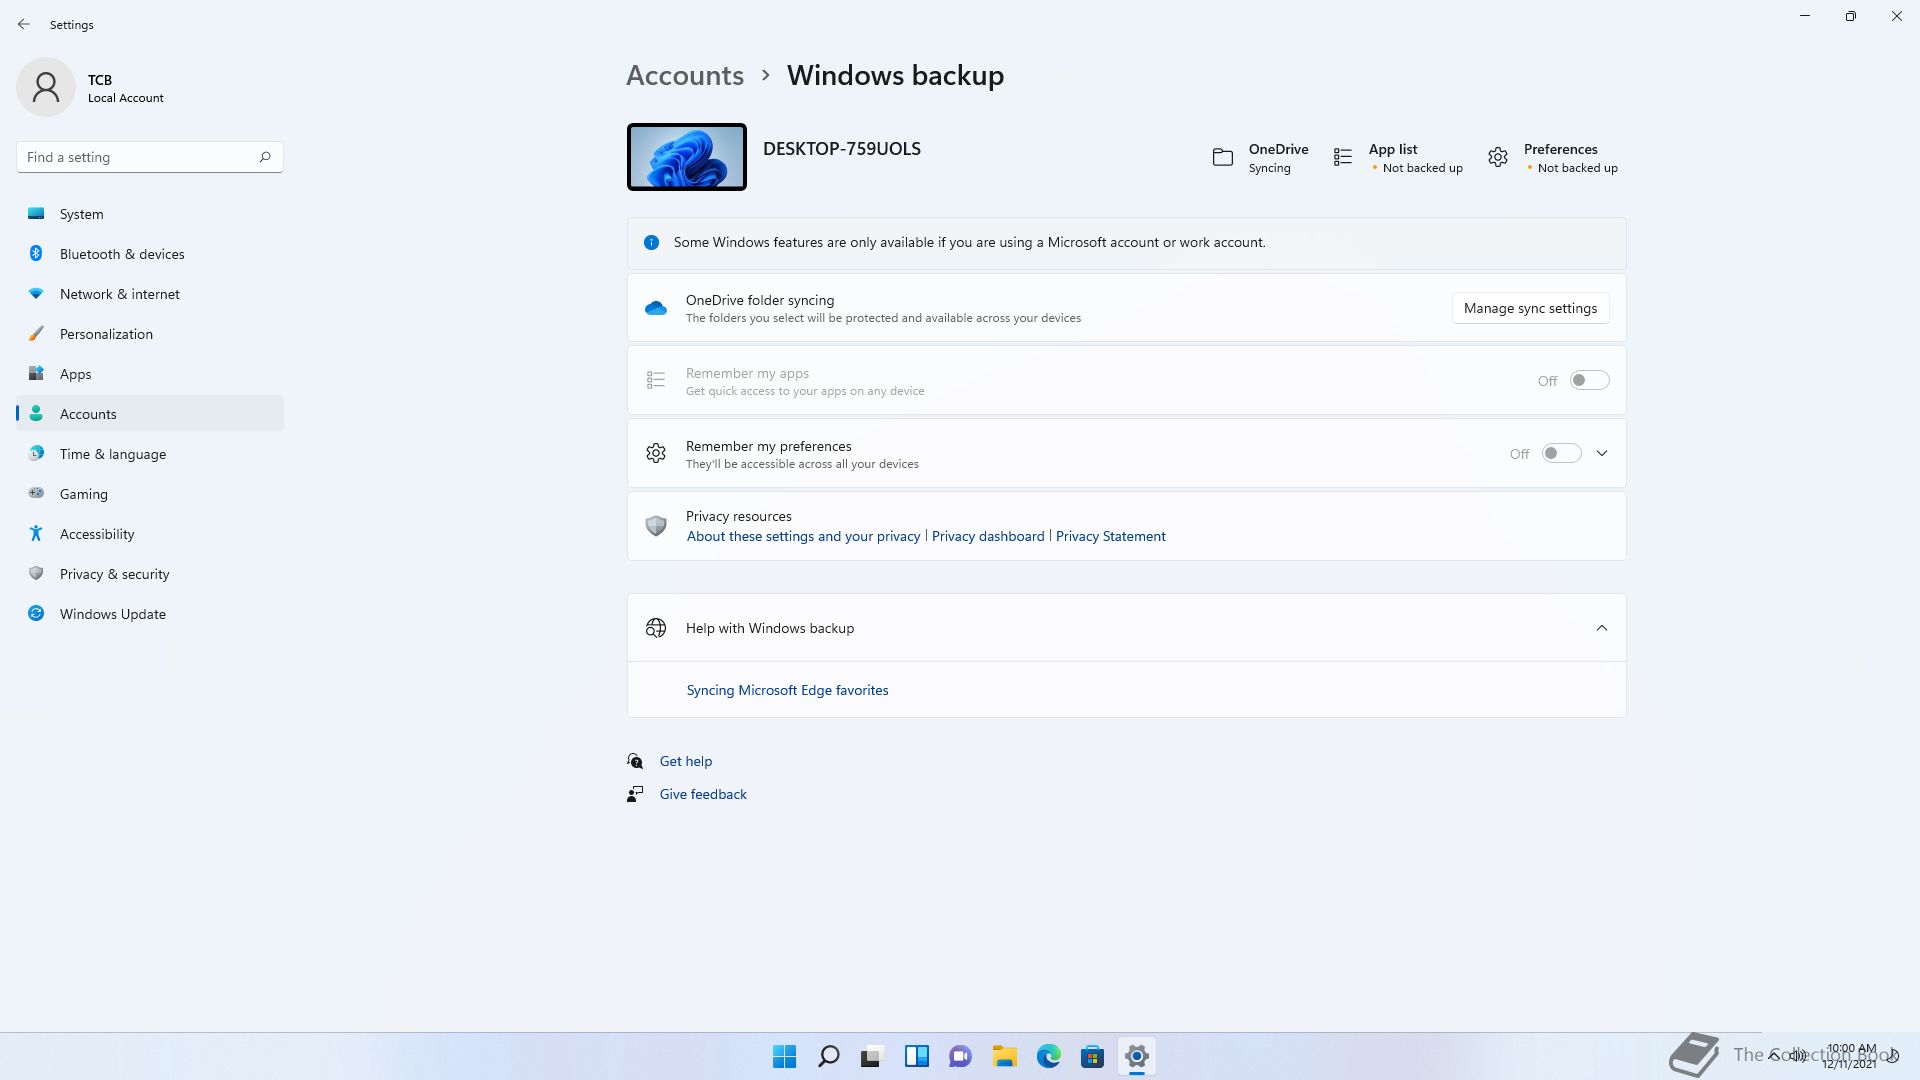Open Windows Update category
Viewport: 1920px width, 1080px height.
click(150, 614)
